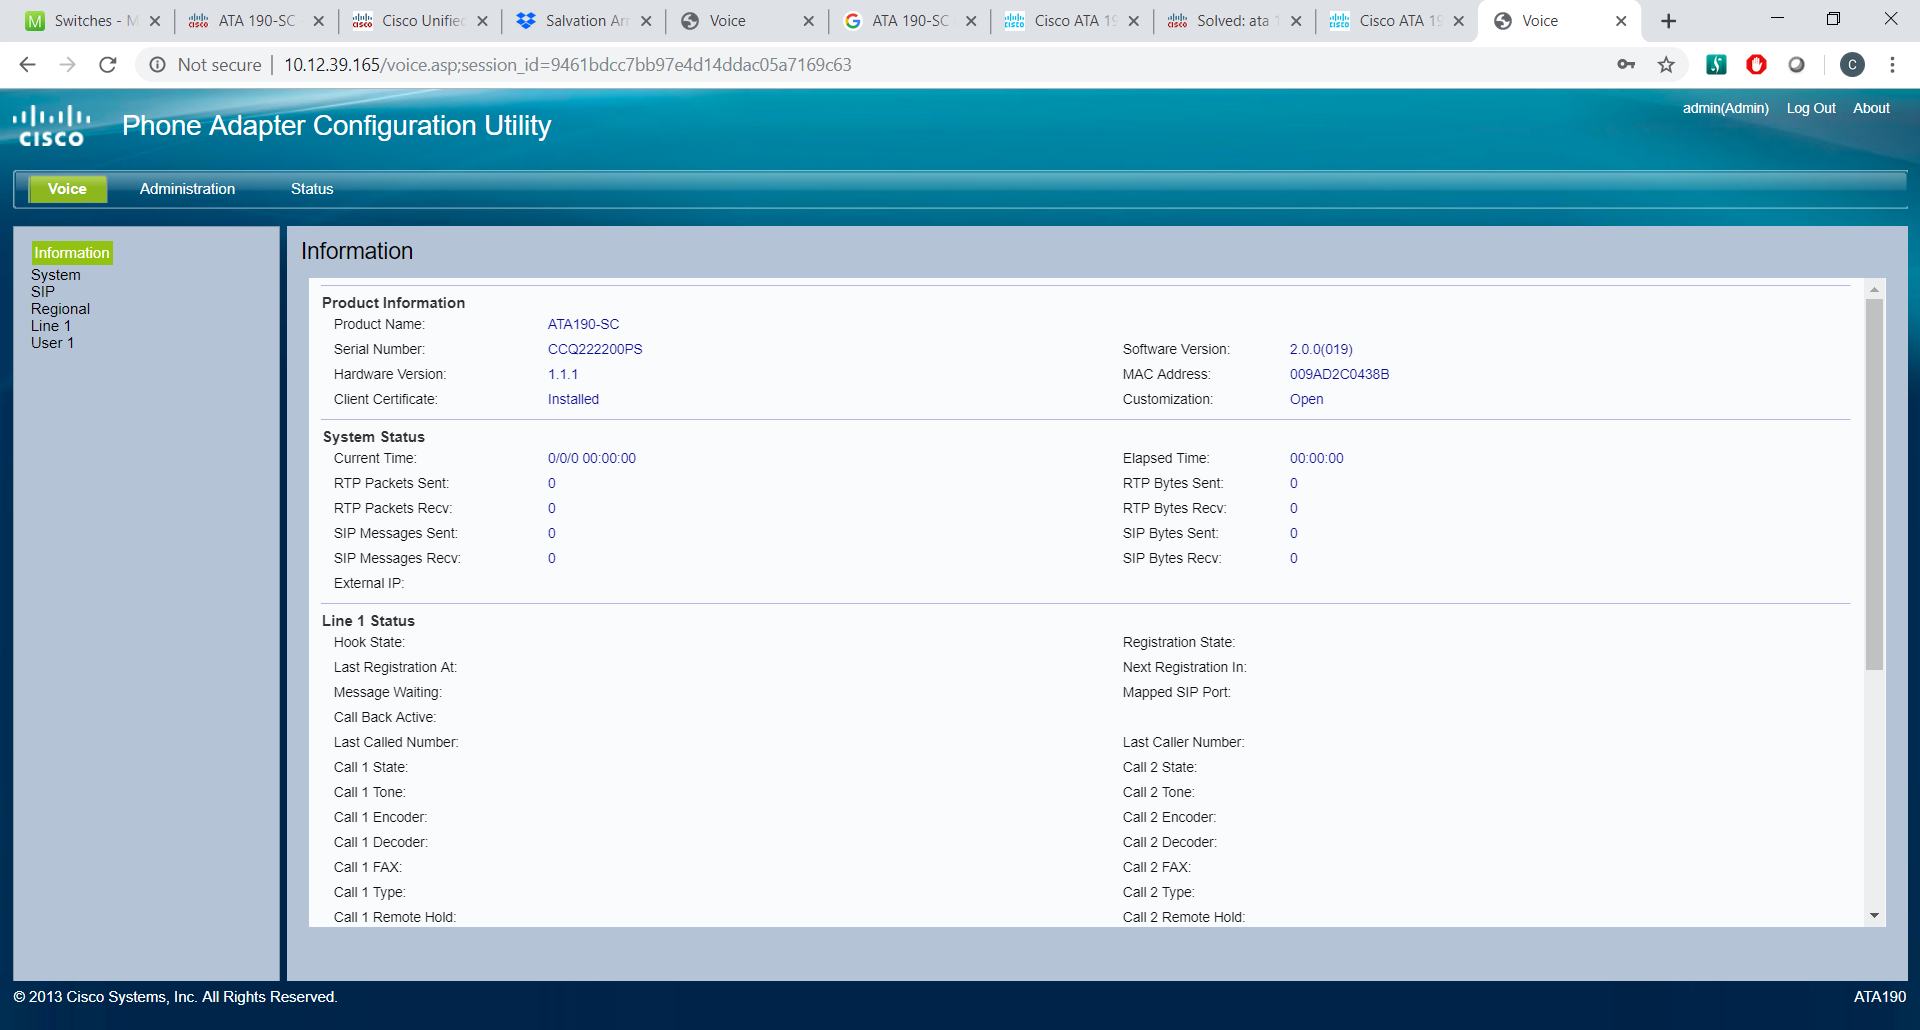Screen dimensions: 1920x1030
Task: Click the MAC address 009AD2C0438B
Action: [x=1339, y=374]
